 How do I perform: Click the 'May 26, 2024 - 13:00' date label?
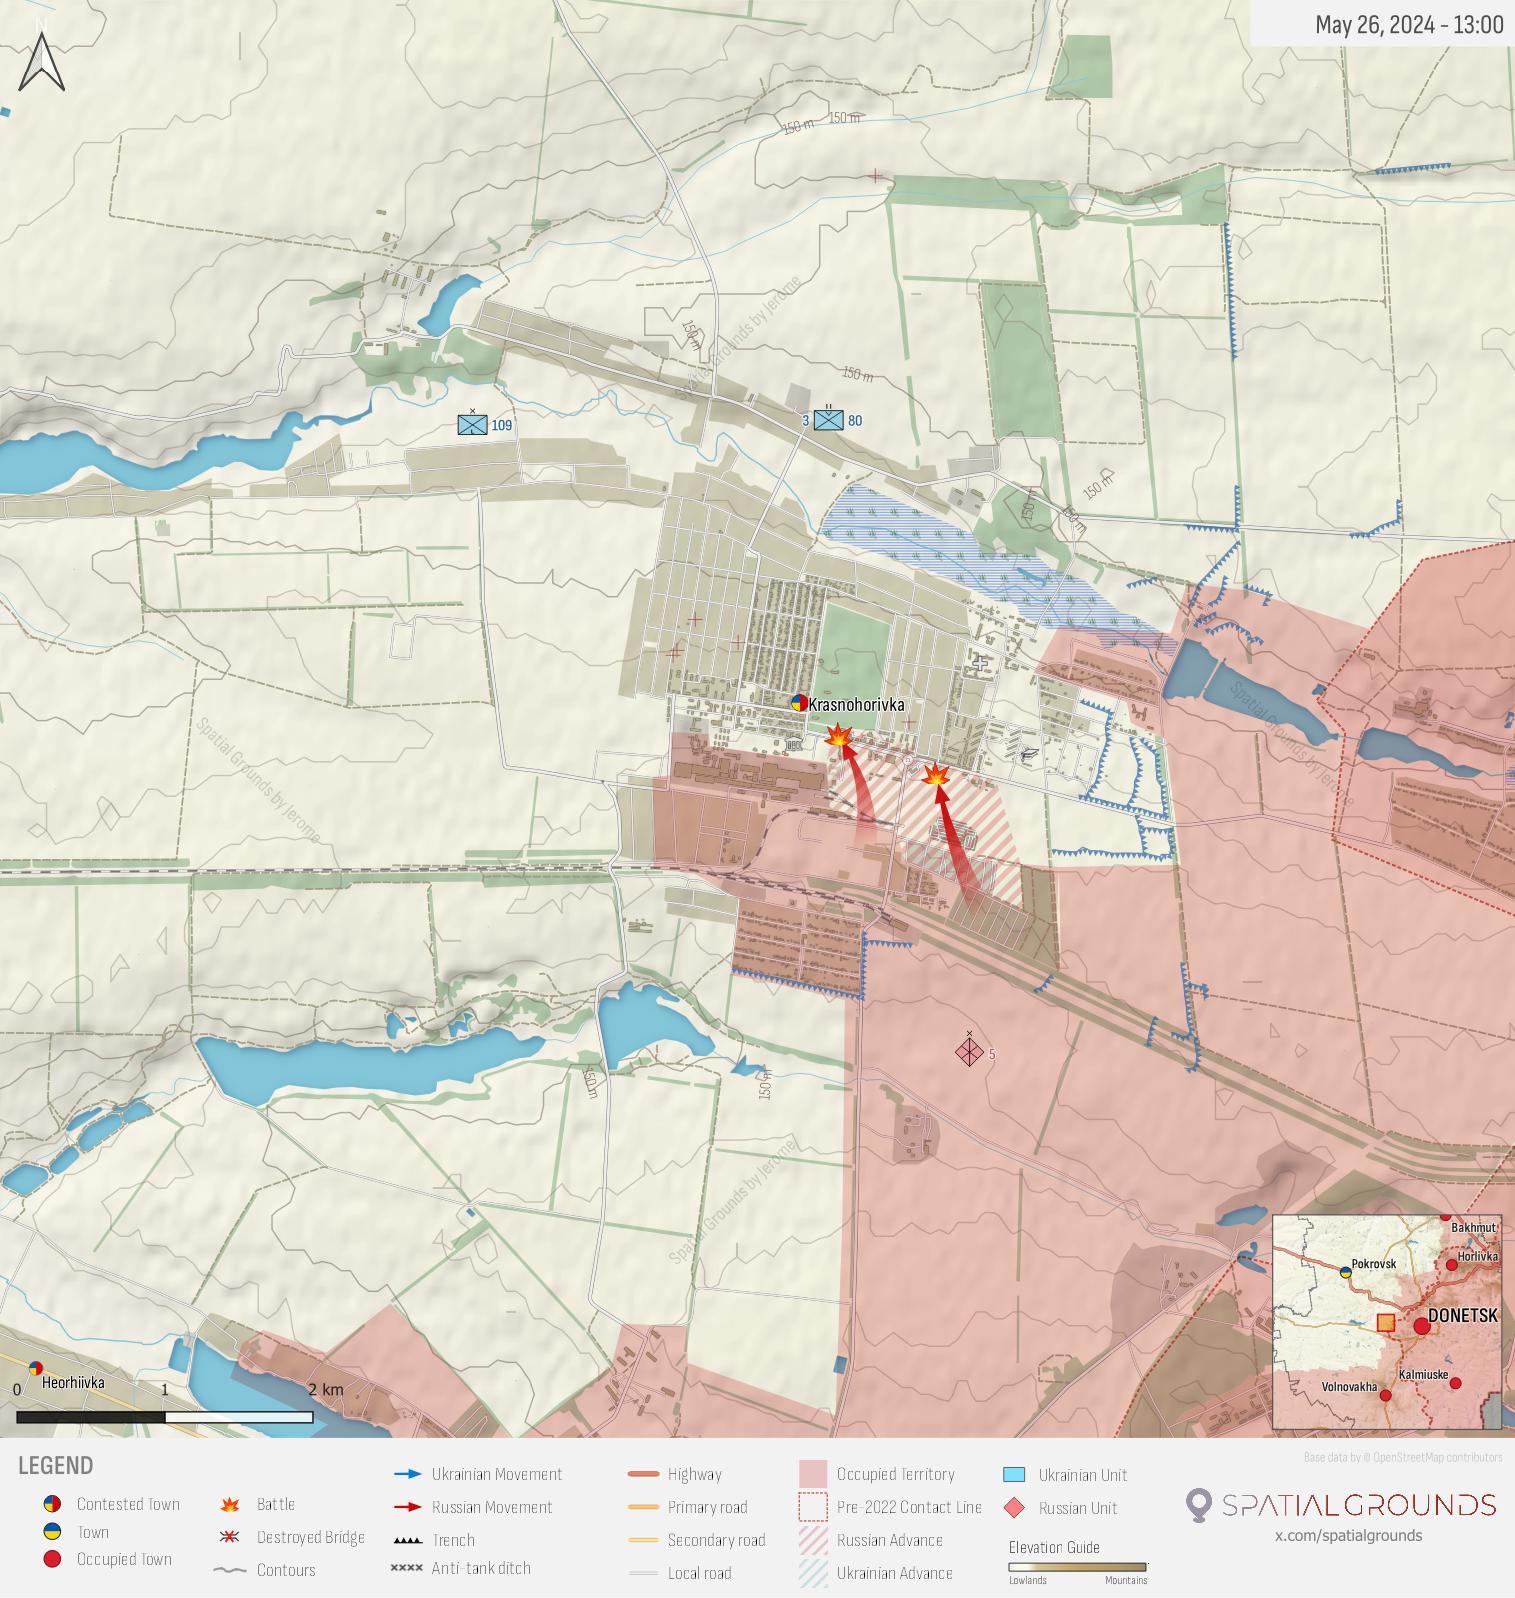[1409, 25]
